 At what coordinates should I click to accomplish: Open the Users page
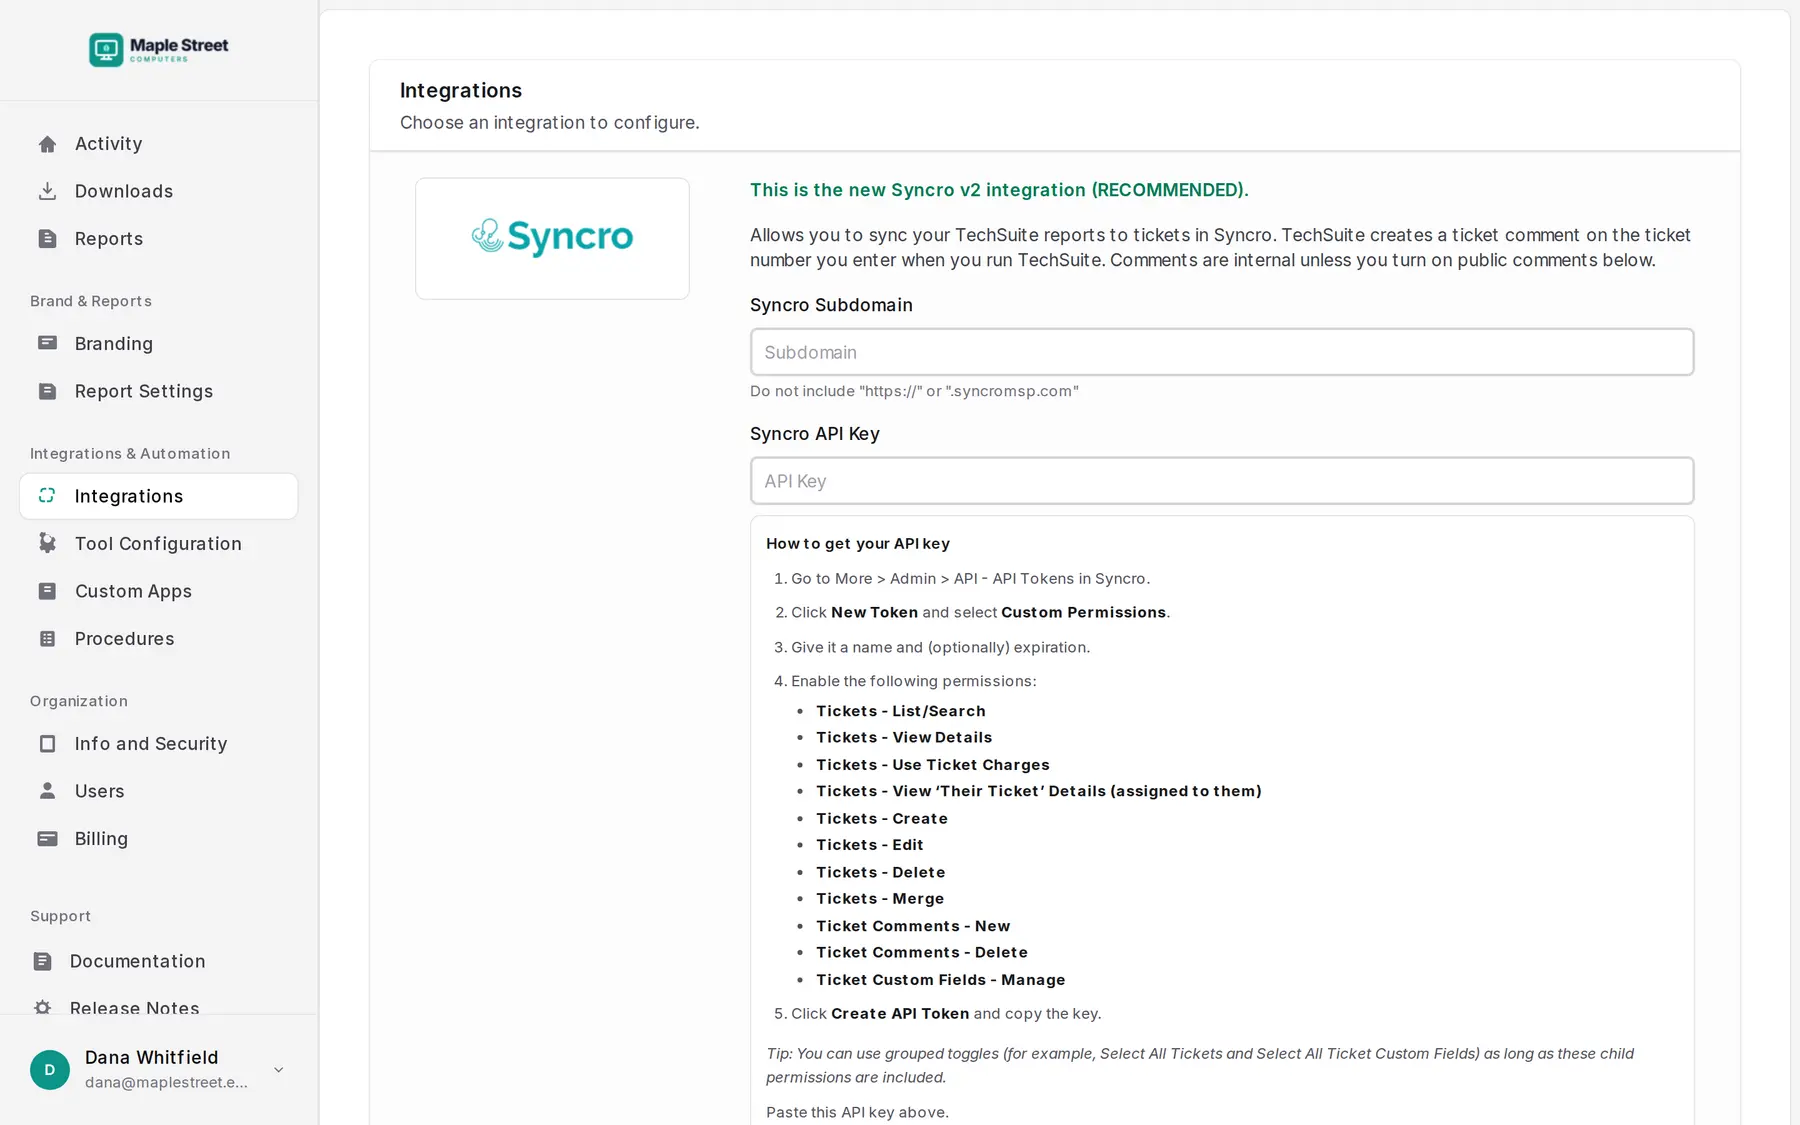[x=159, y=791]
